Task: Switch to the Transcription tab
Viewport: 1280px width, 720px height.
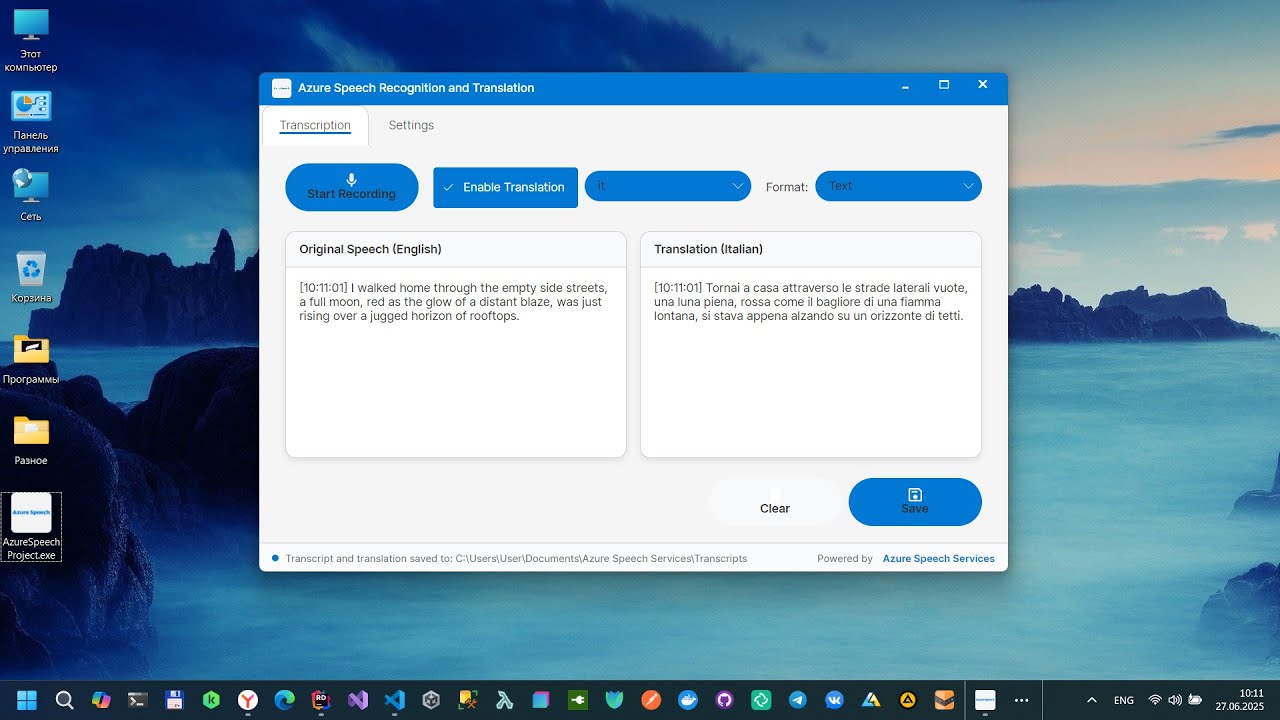Action: (315, 125)
